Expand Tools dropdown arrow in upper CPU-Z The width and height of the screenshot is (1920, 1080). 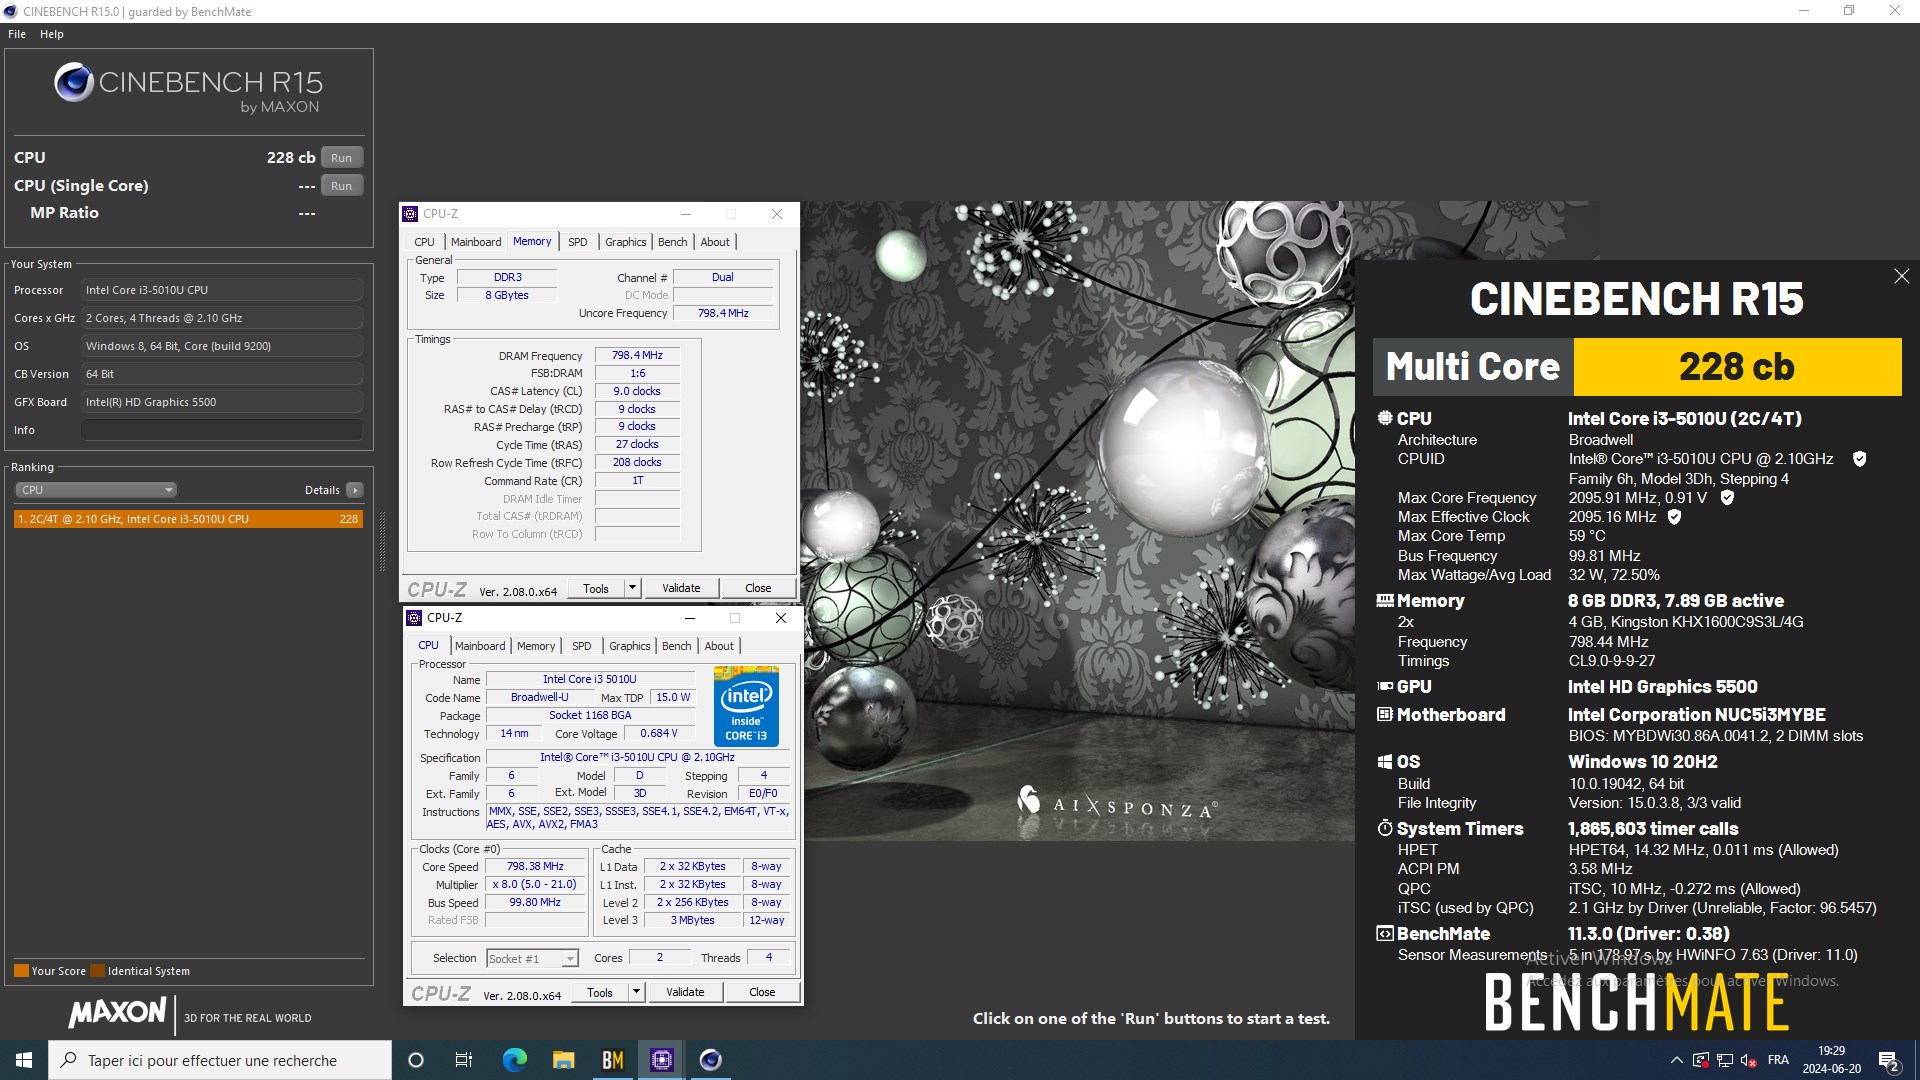pyautogui.click(x=632, y=588)
